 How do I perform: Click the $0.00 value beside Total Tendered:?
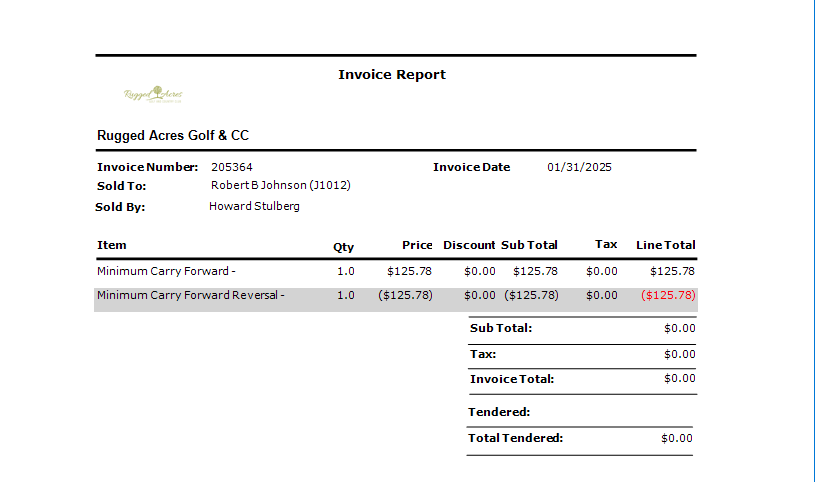click(677, 438)
